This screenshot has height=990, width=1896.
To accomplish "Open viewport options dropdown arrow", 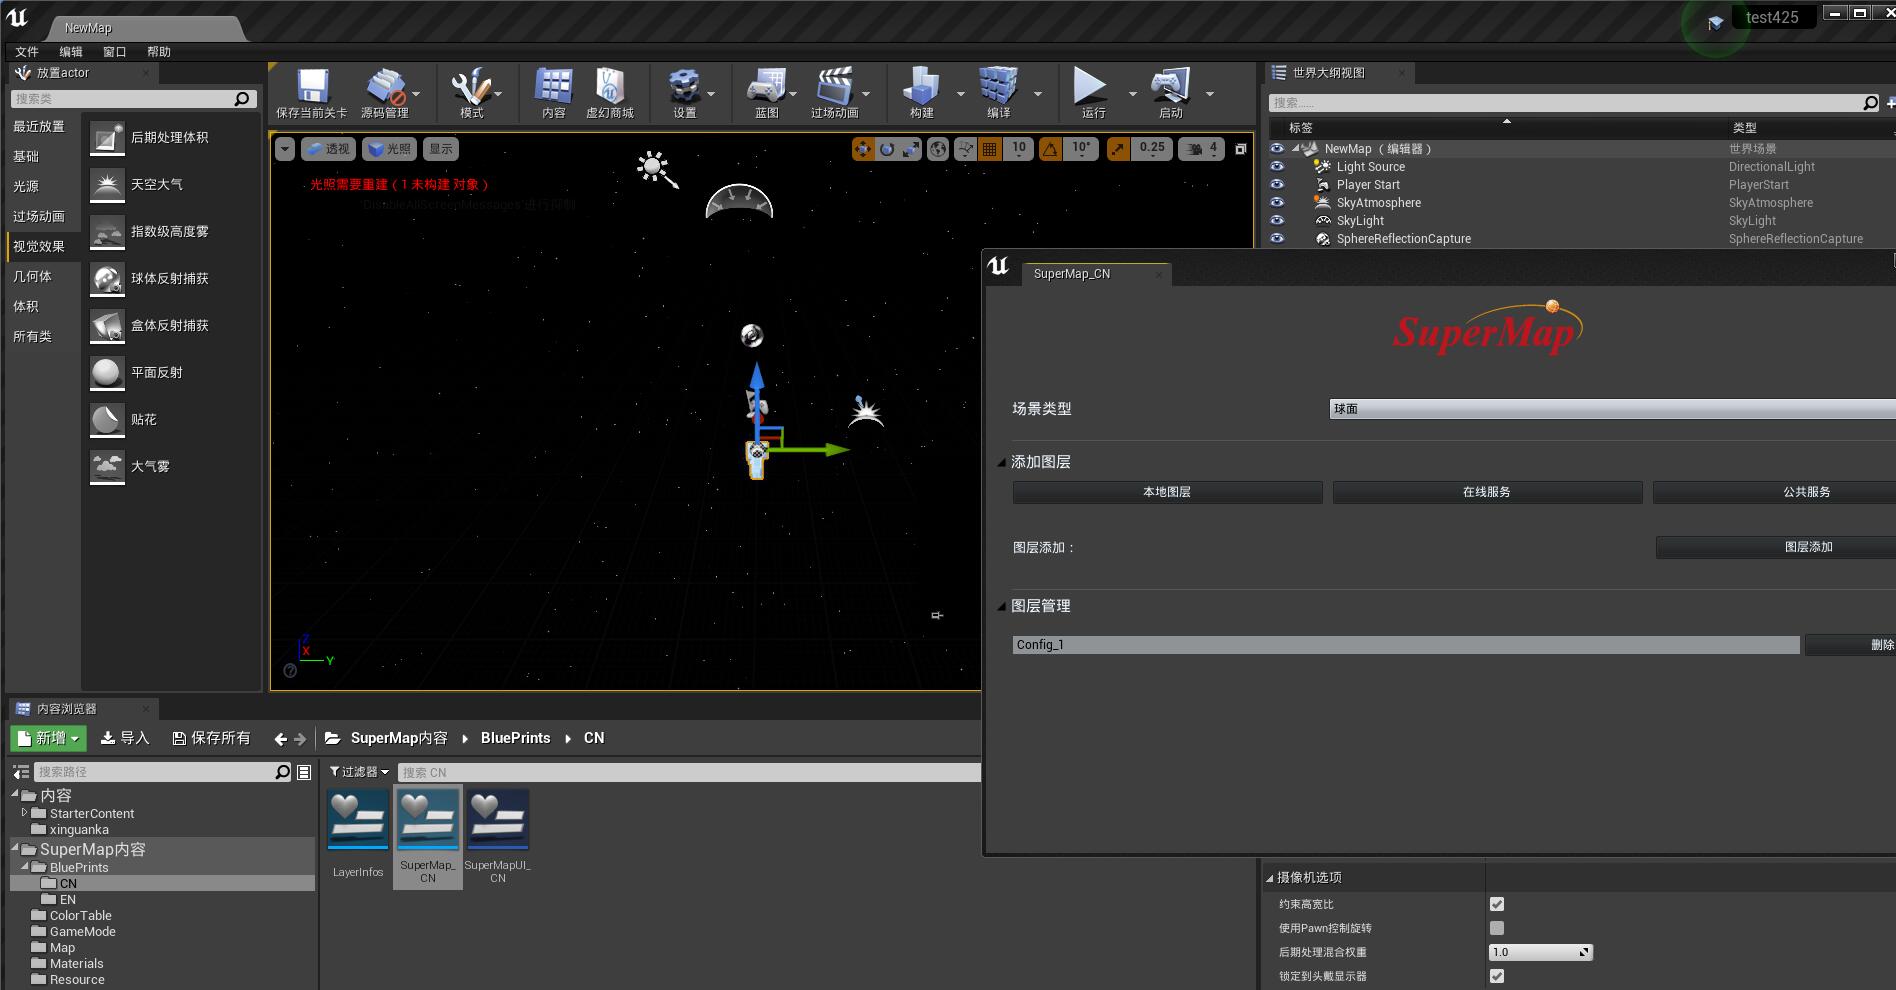I will point(285,149).
